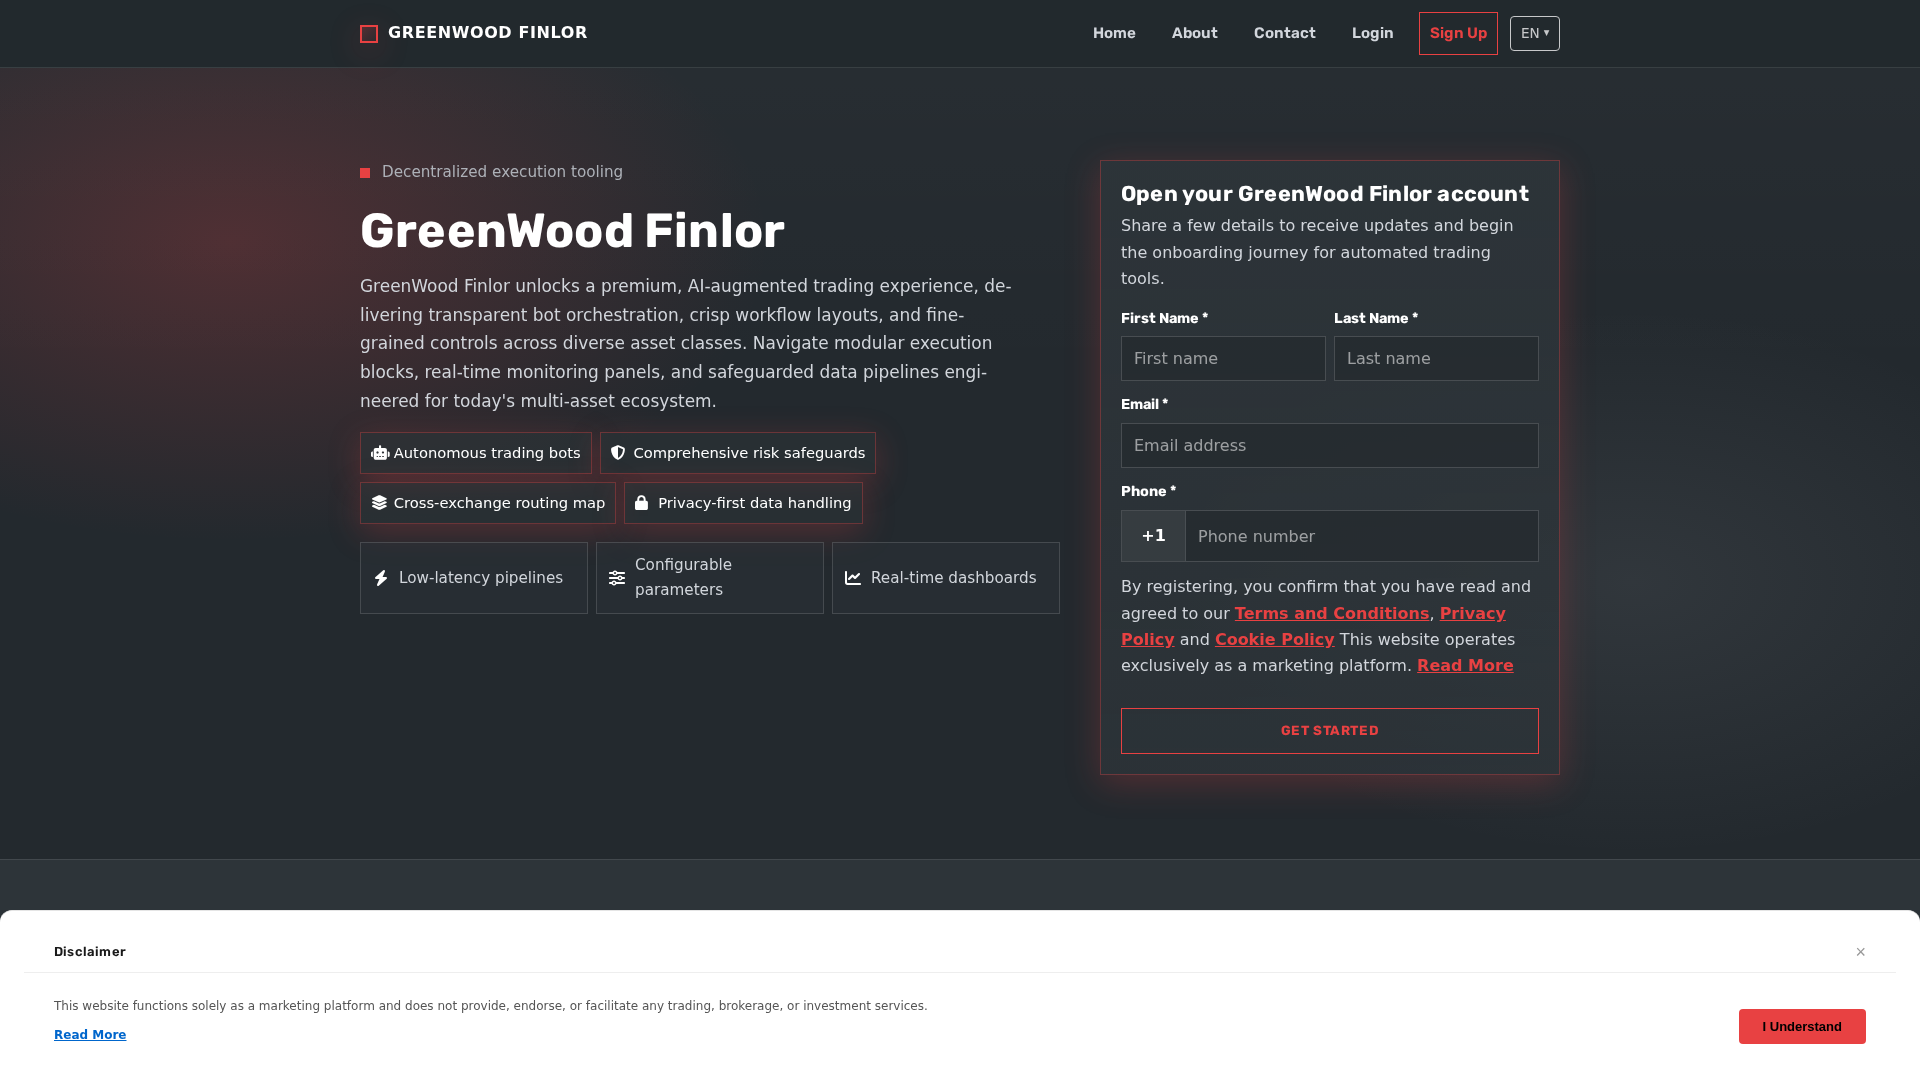Viewport: 1920px width, 1080px height.
Task: Select the Comprehensive risk safeguards badge
Action: [738, 453]
